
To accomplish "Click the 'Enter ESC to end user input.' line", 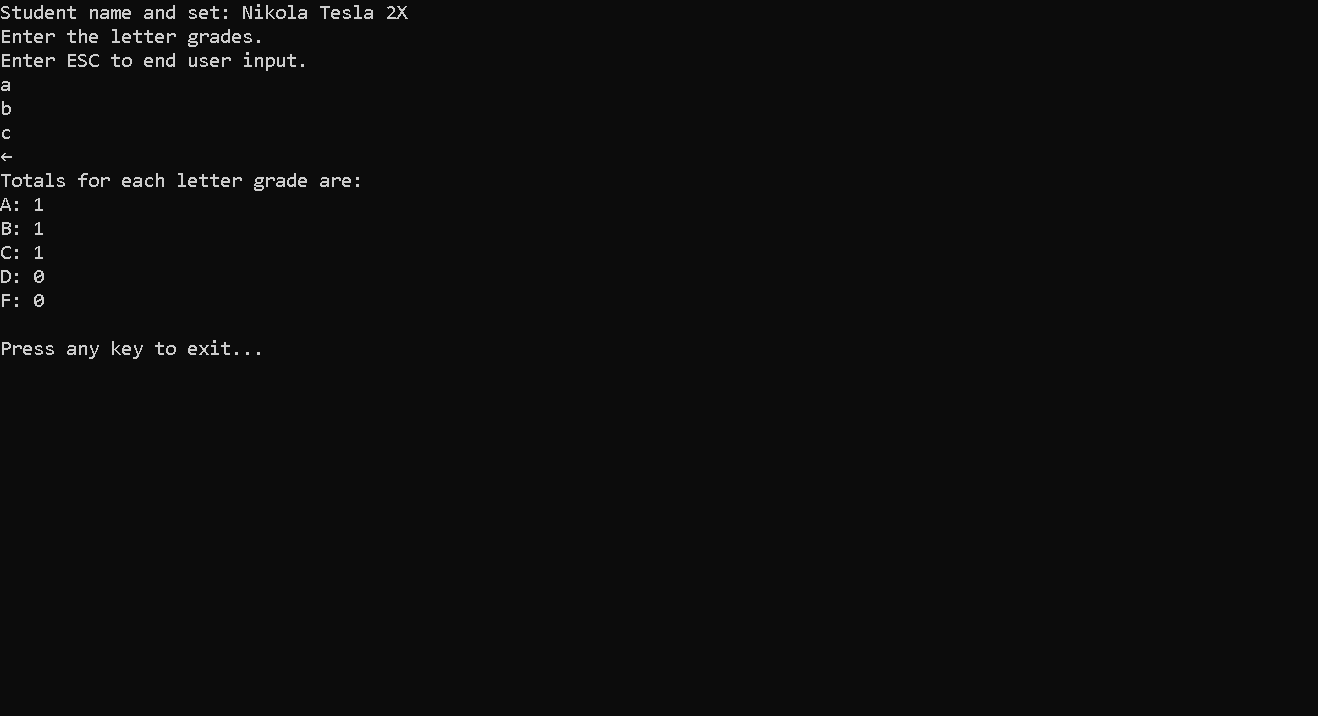I will (x=154, y=61).
